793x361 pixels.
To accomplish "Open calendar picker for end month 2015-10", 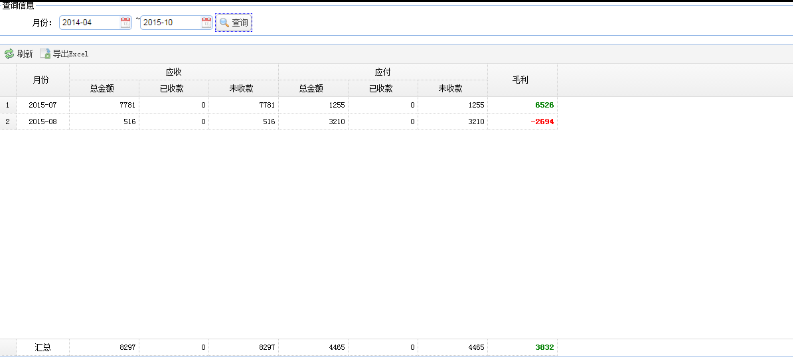I will click(206, 22).
